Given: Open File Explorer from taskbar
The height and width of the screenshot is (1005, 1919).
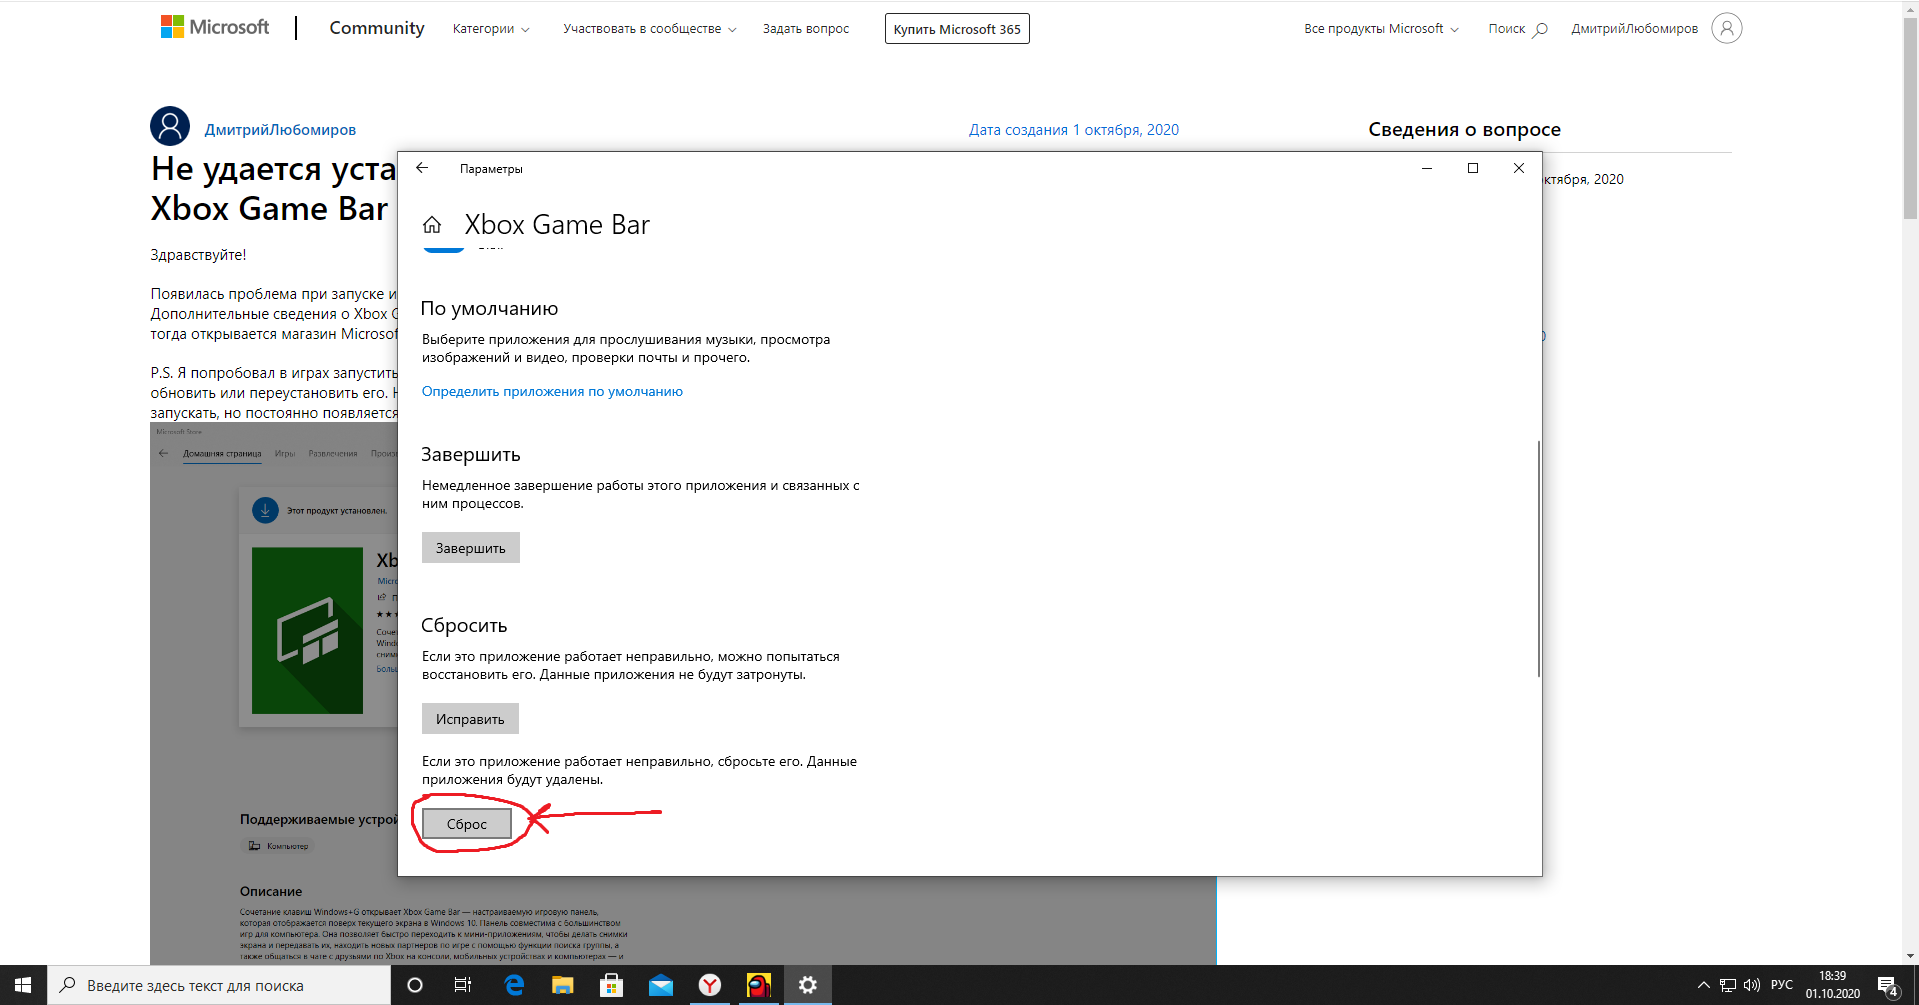Looking at the screenshot, I should coord(562,985).
